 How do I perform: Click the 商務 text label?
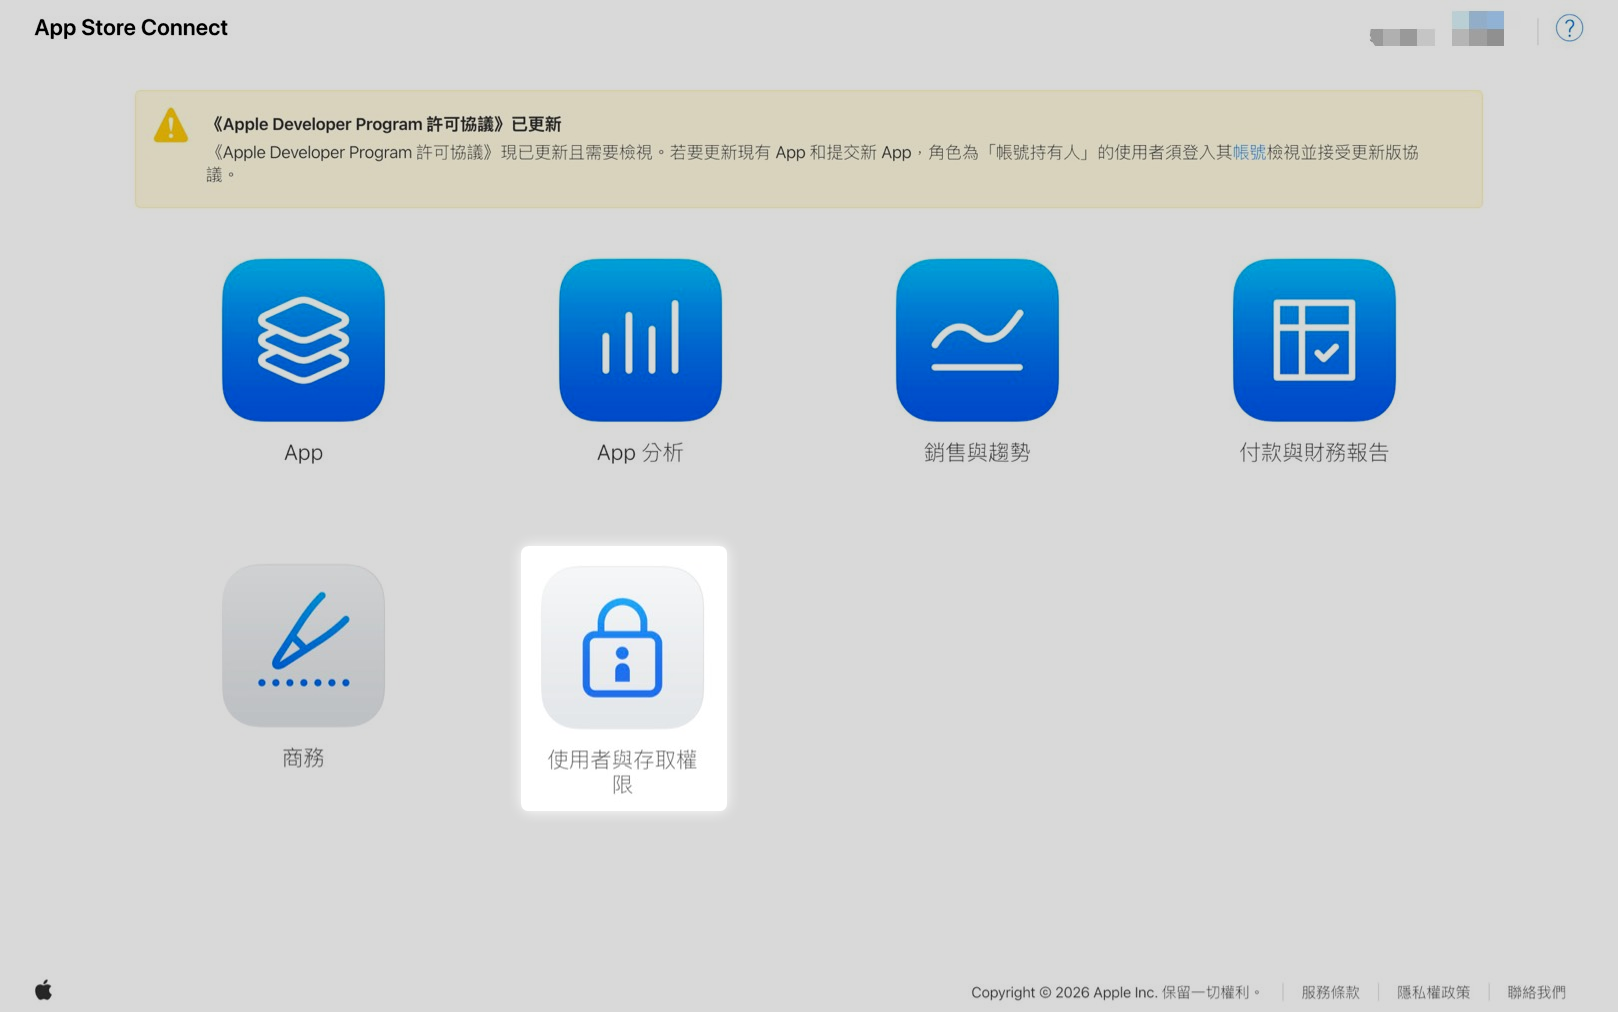pyautogui.click(x=303, y=758)
